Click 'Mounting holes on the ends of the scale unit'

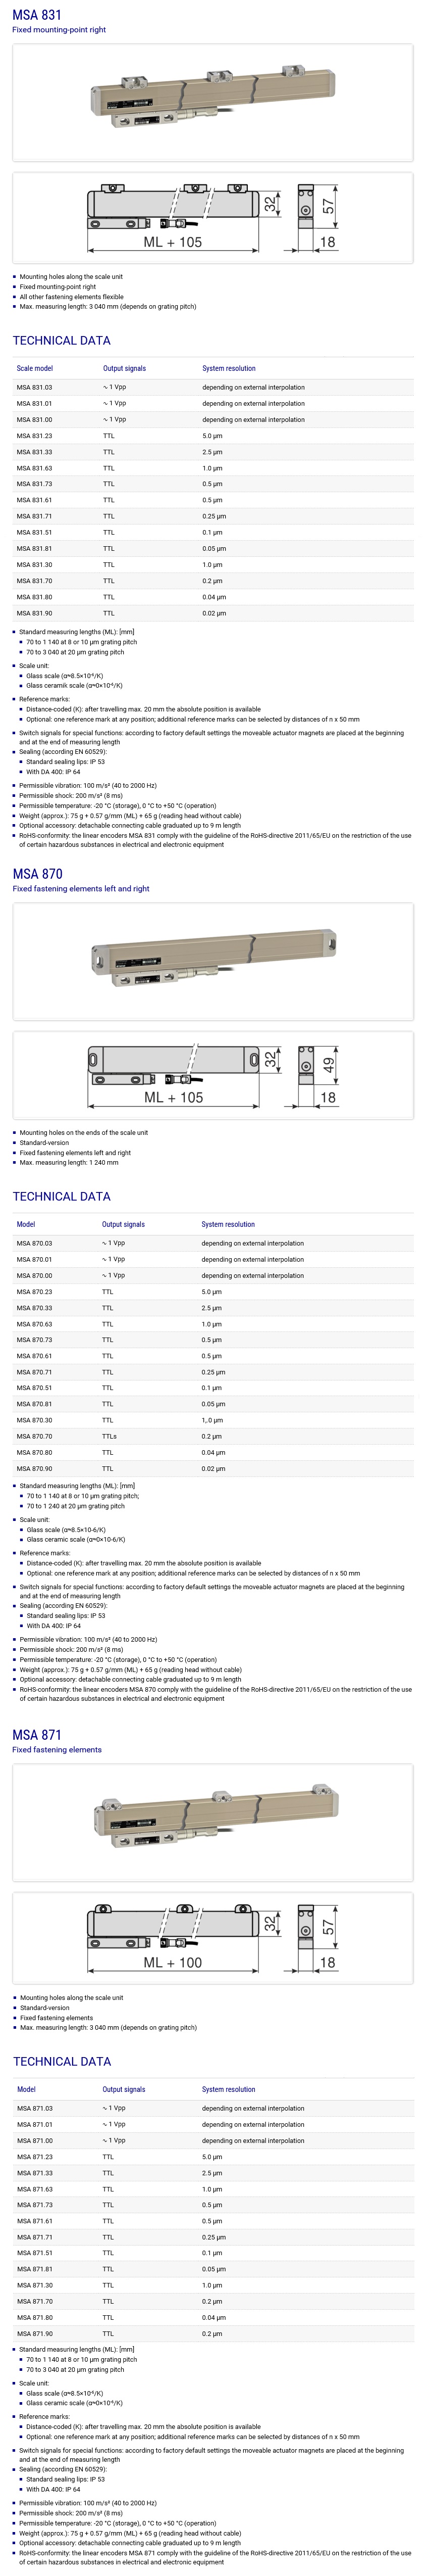coord(84,1132)
